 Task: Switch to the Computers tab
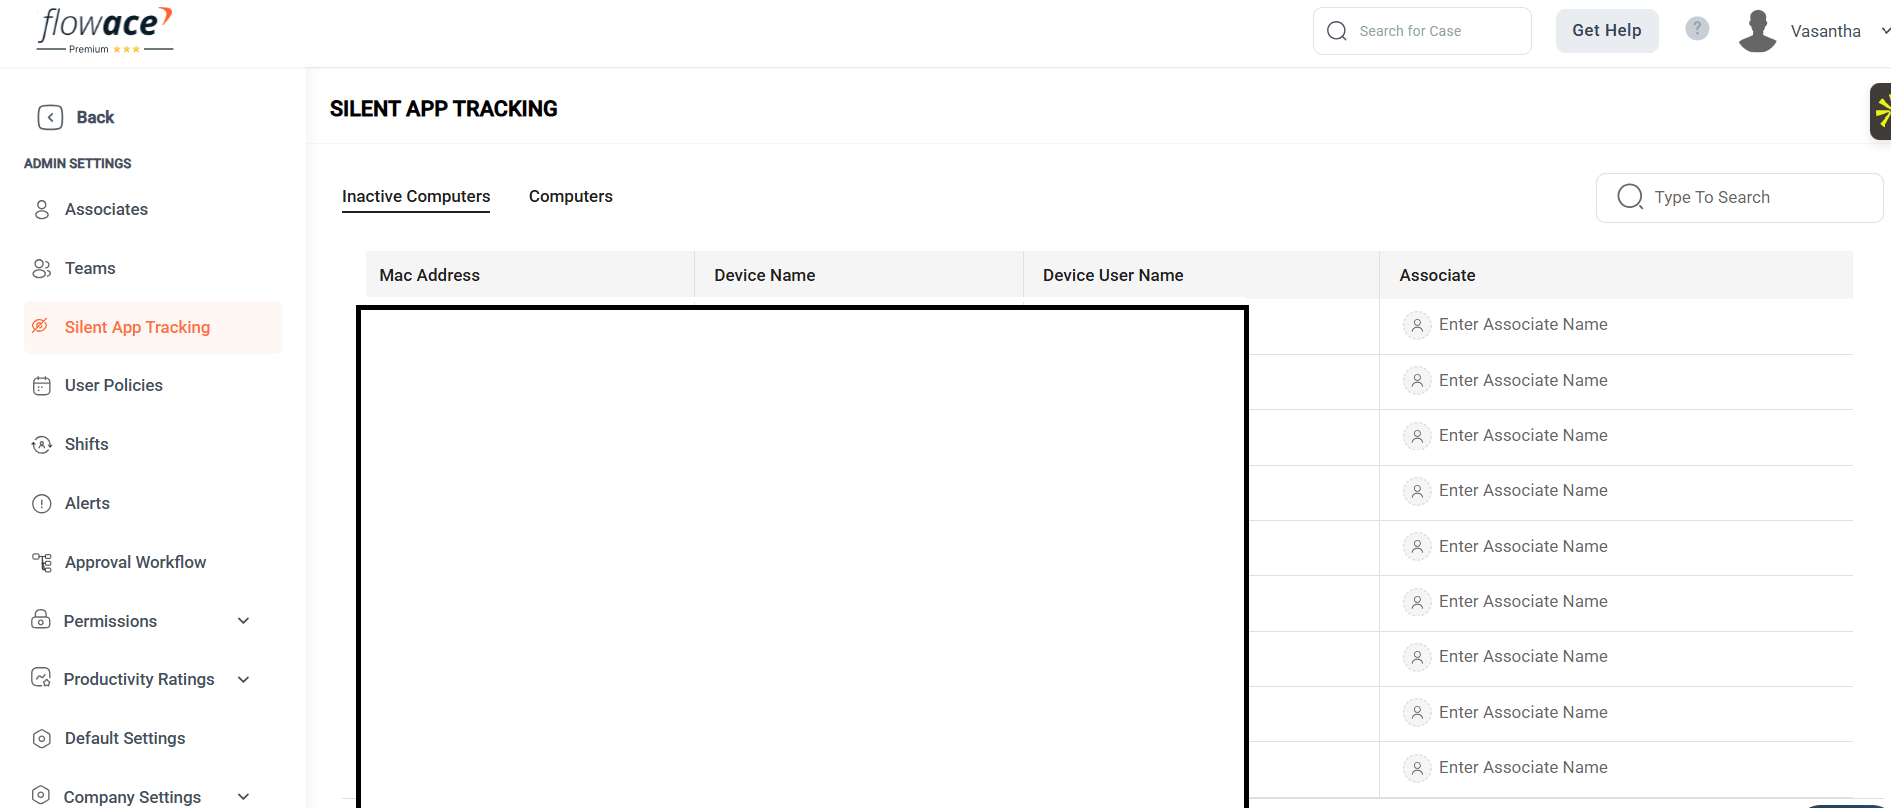[x=570, y=196]
